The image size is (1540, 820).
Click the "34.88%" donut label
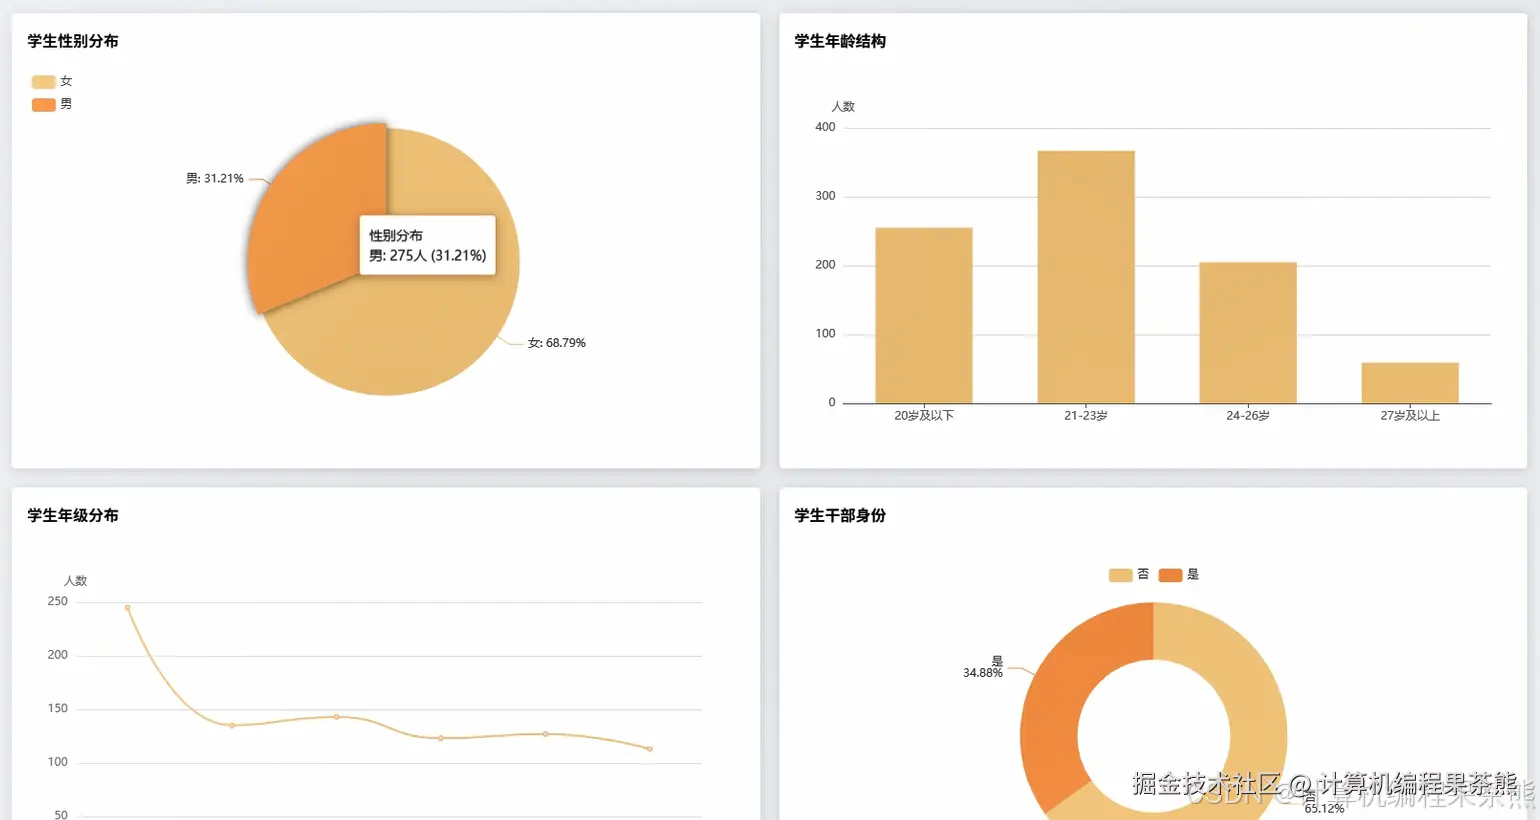point(983,673)
